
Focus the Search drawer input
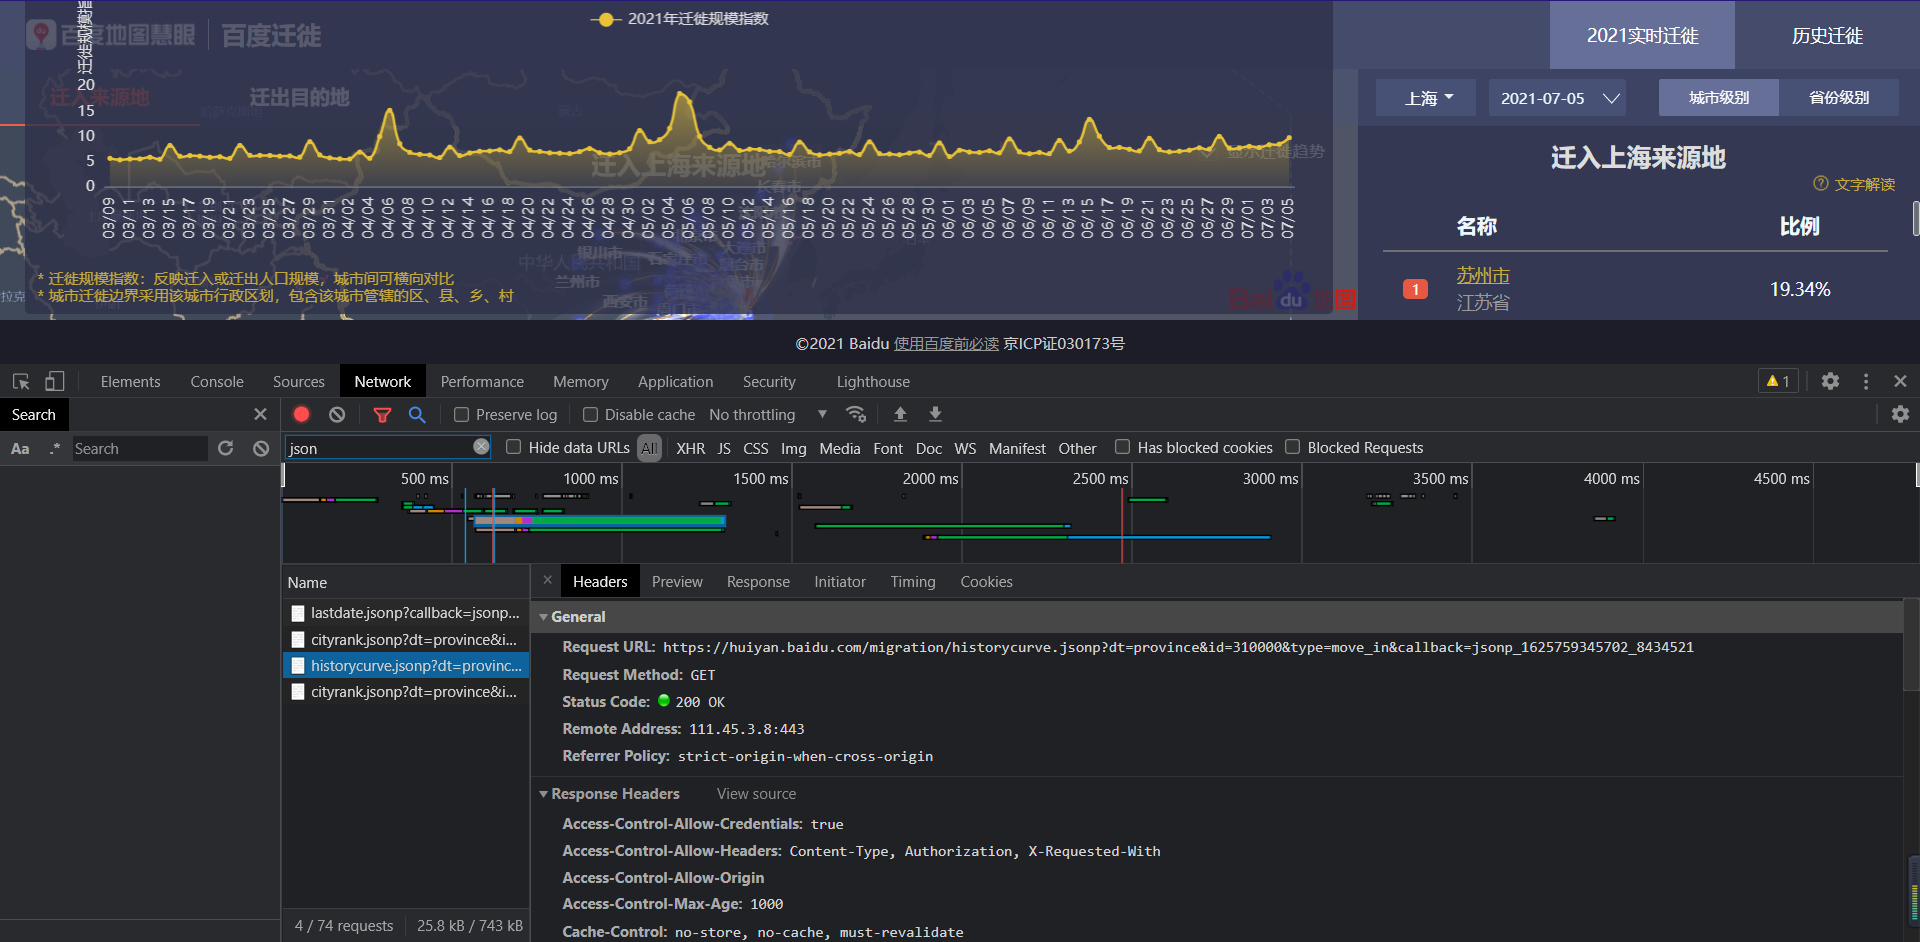point(139,449)
